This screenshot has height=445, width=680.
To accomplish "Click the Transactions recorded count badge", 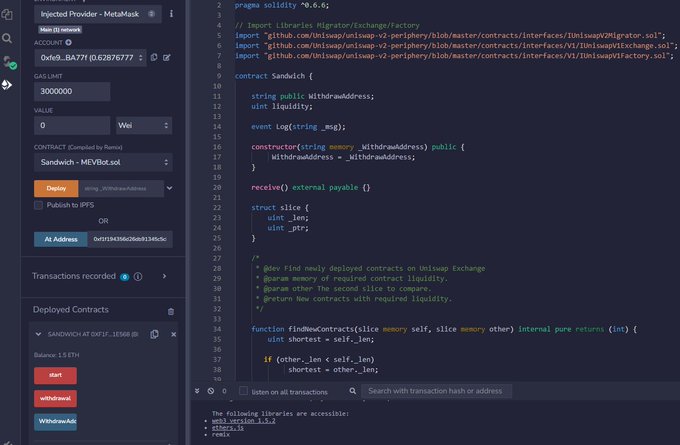I will [x=124, y=277].
